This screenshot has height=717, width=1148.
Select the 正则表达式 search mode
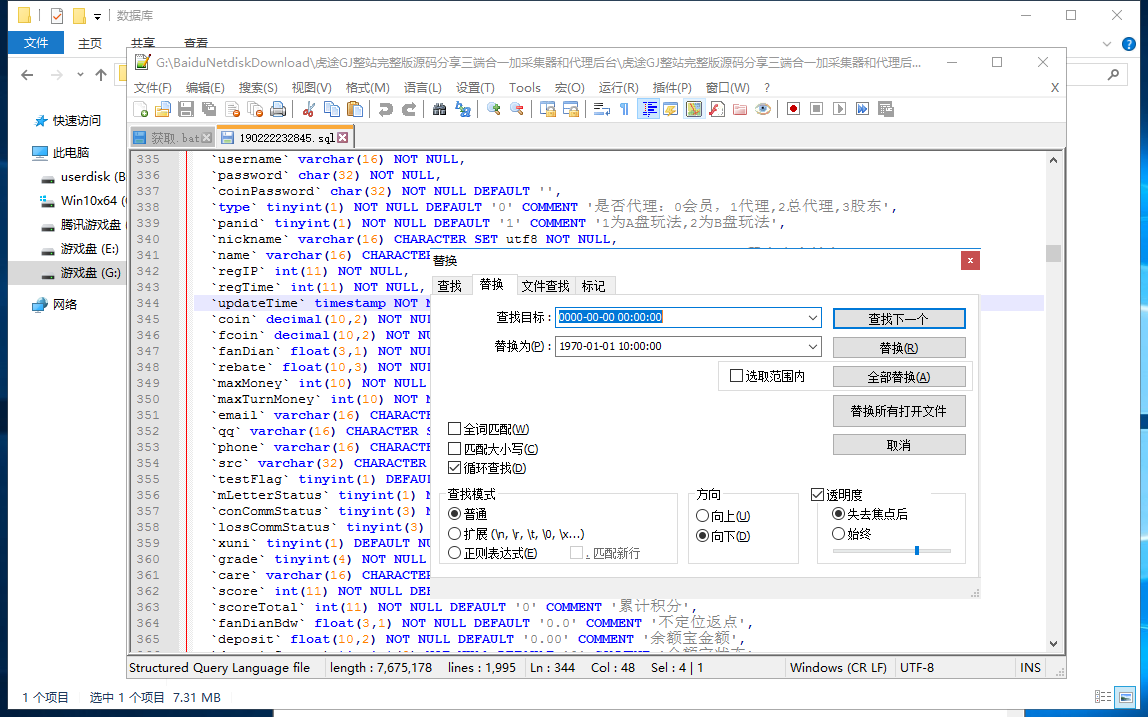point(455,553)
